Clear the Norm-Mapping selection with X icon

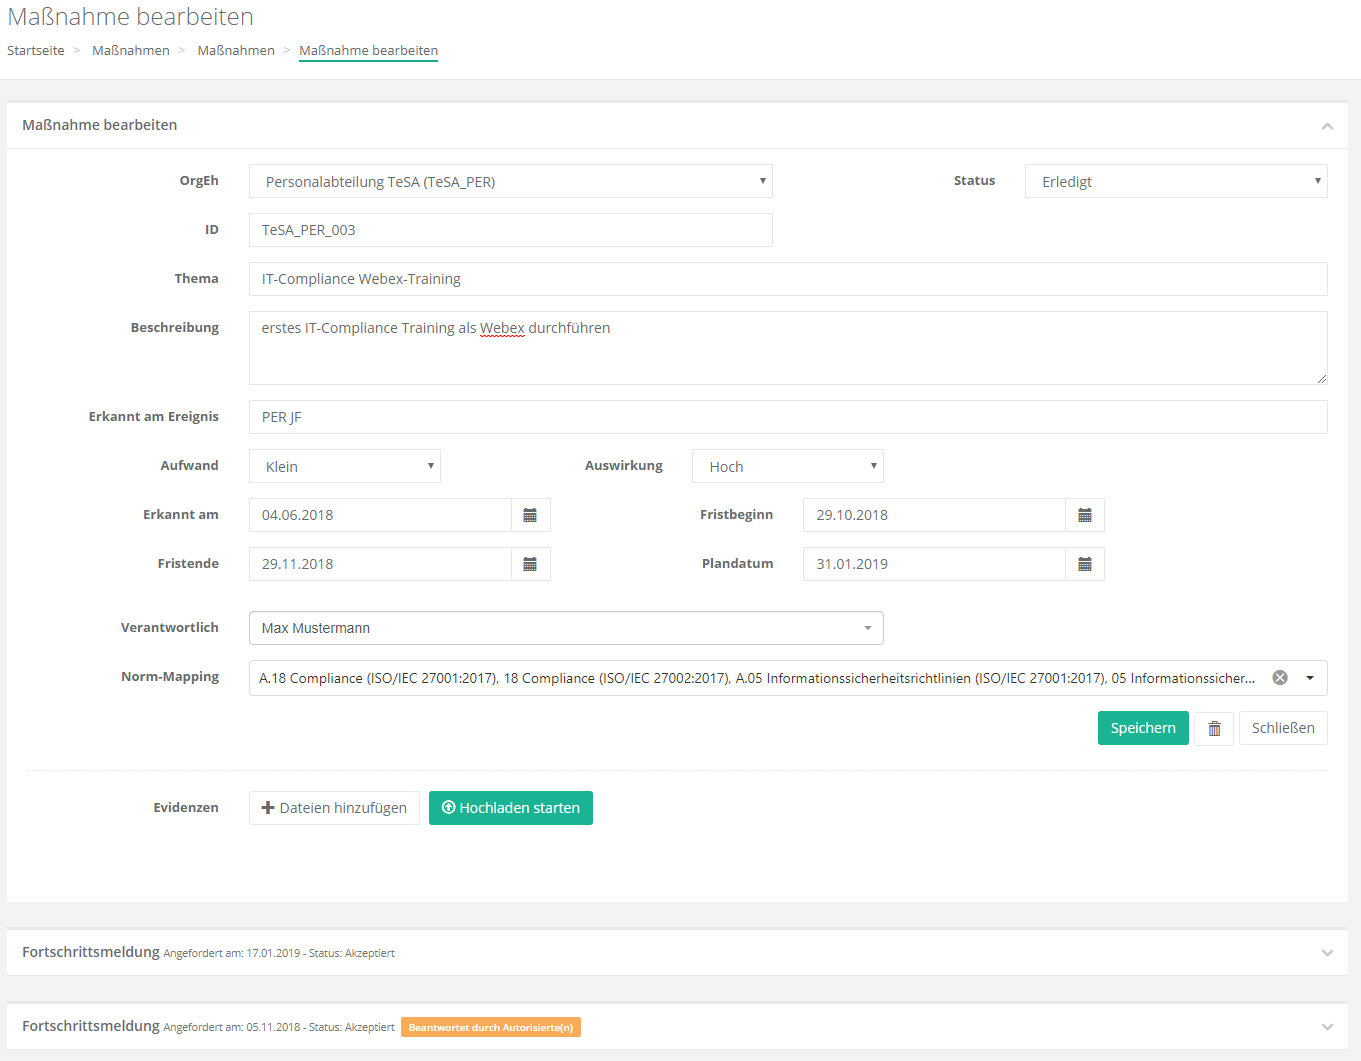click(1280, 678)
